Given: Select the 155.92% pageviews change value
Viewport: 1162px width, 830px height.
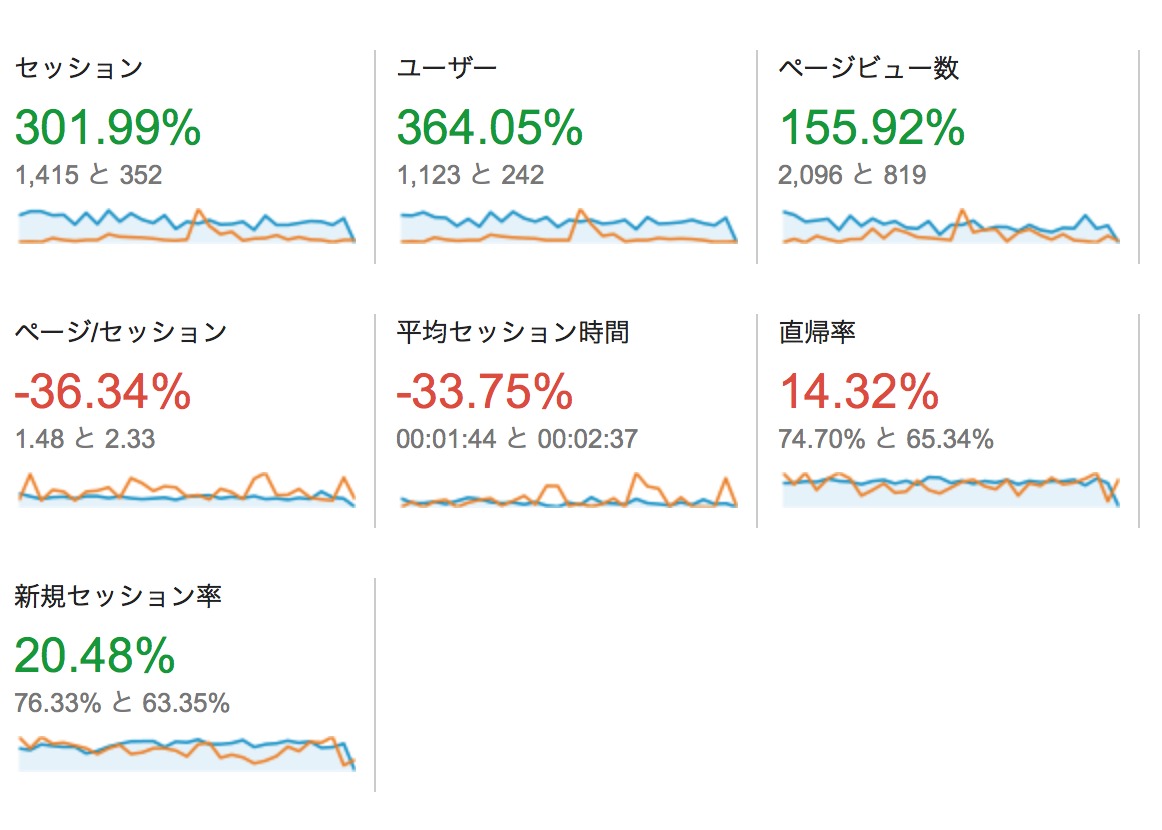Looking at the screenshot, I should [872, 127].
